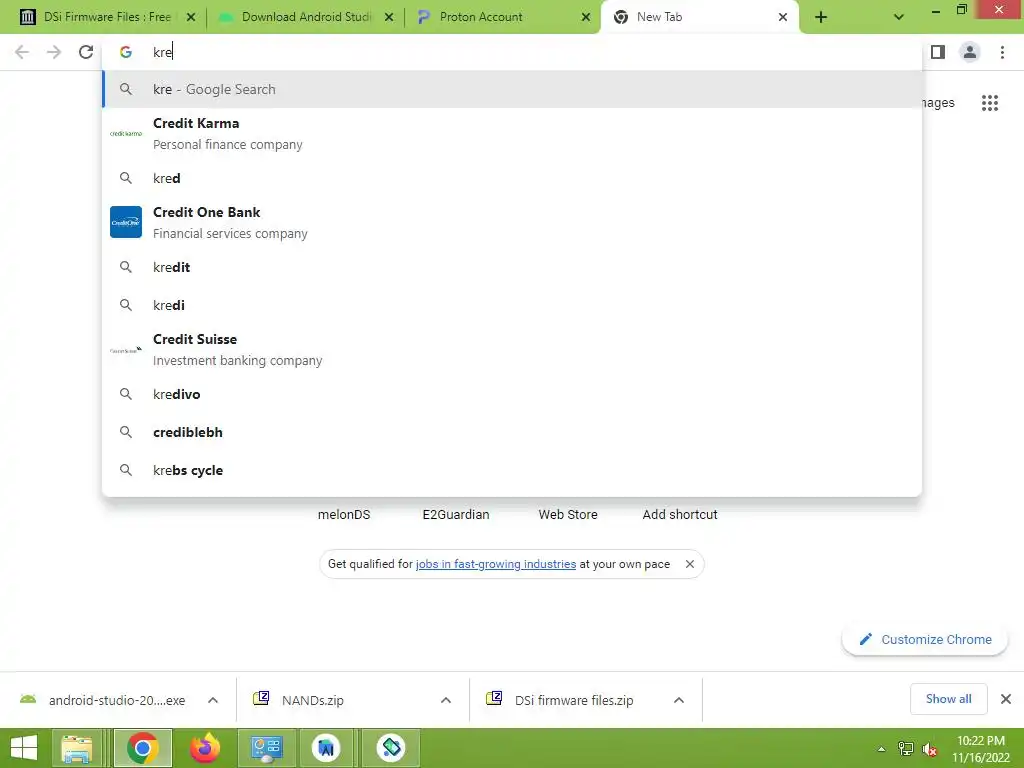Click the Chrome taskbar icon

point(142,748)
